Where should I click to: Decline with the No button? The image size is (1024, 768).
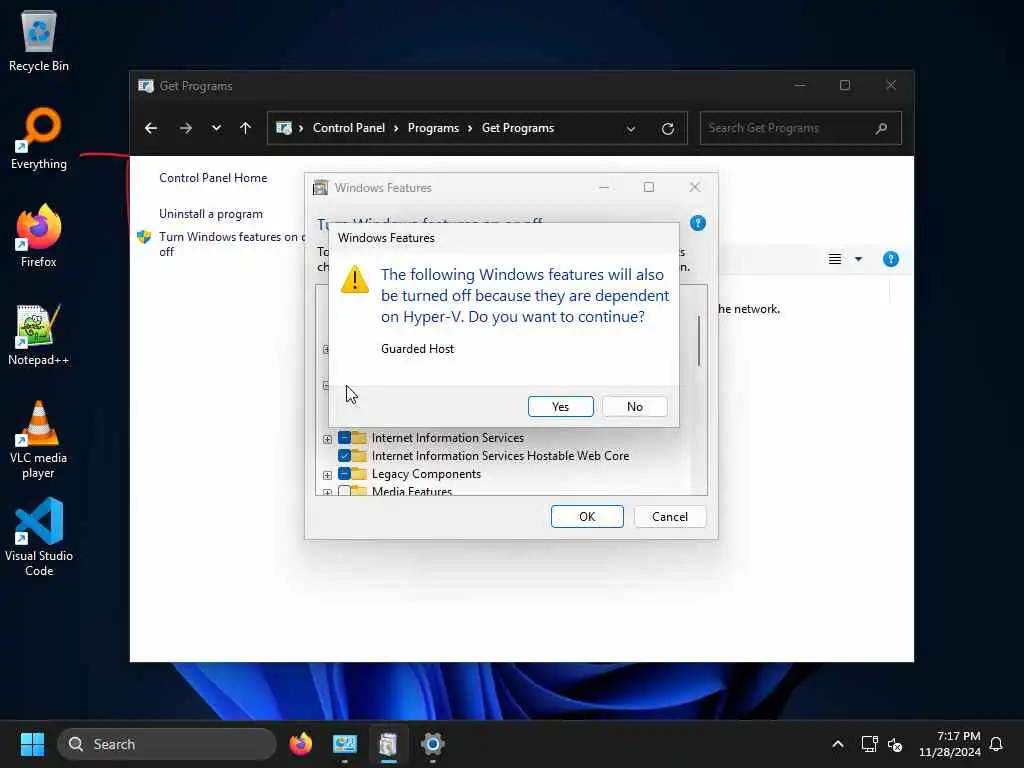point(634,406)
